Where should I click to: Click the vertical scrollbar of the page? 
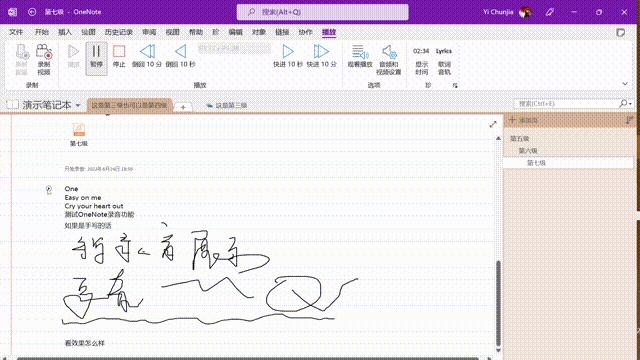[498, 304]
